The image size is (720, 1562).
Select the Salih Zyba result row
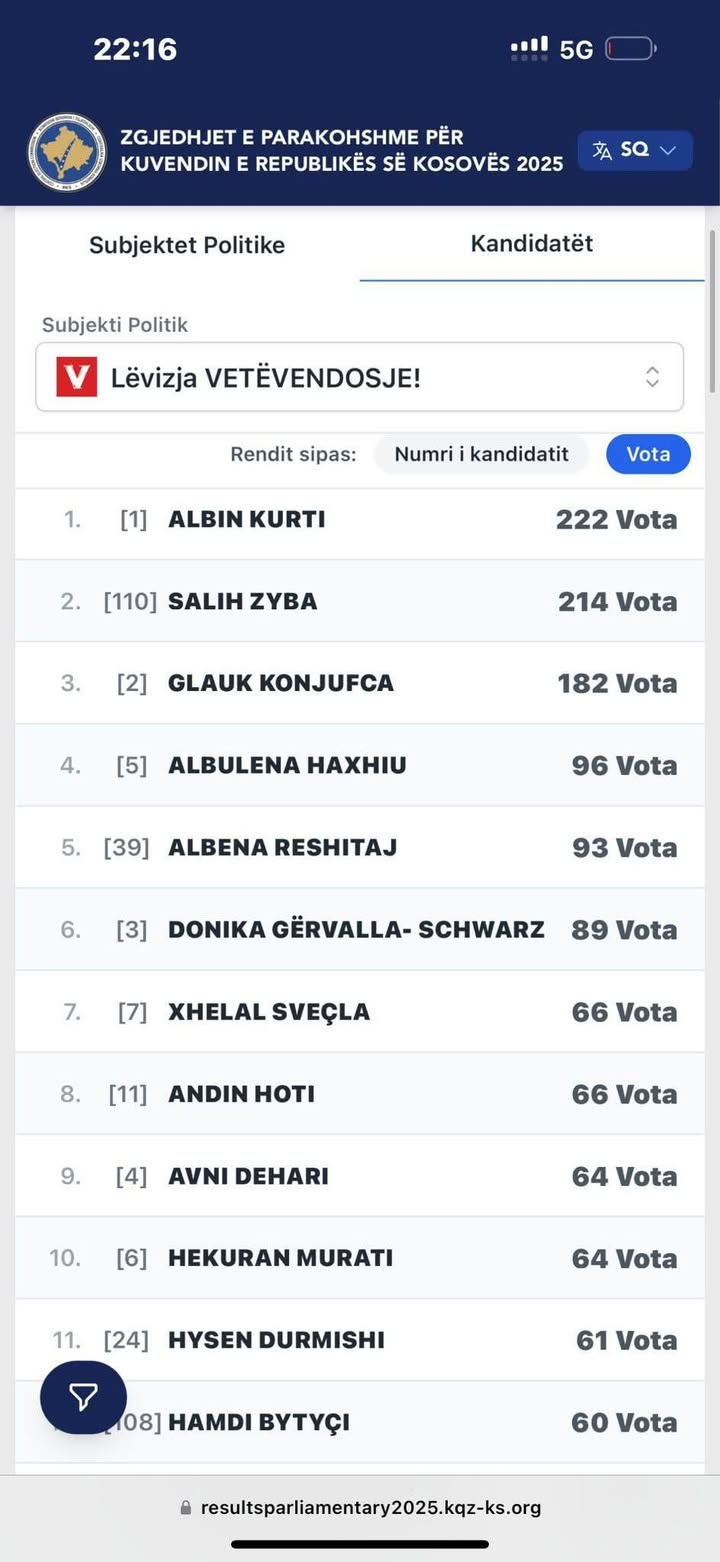coord(359,602)
